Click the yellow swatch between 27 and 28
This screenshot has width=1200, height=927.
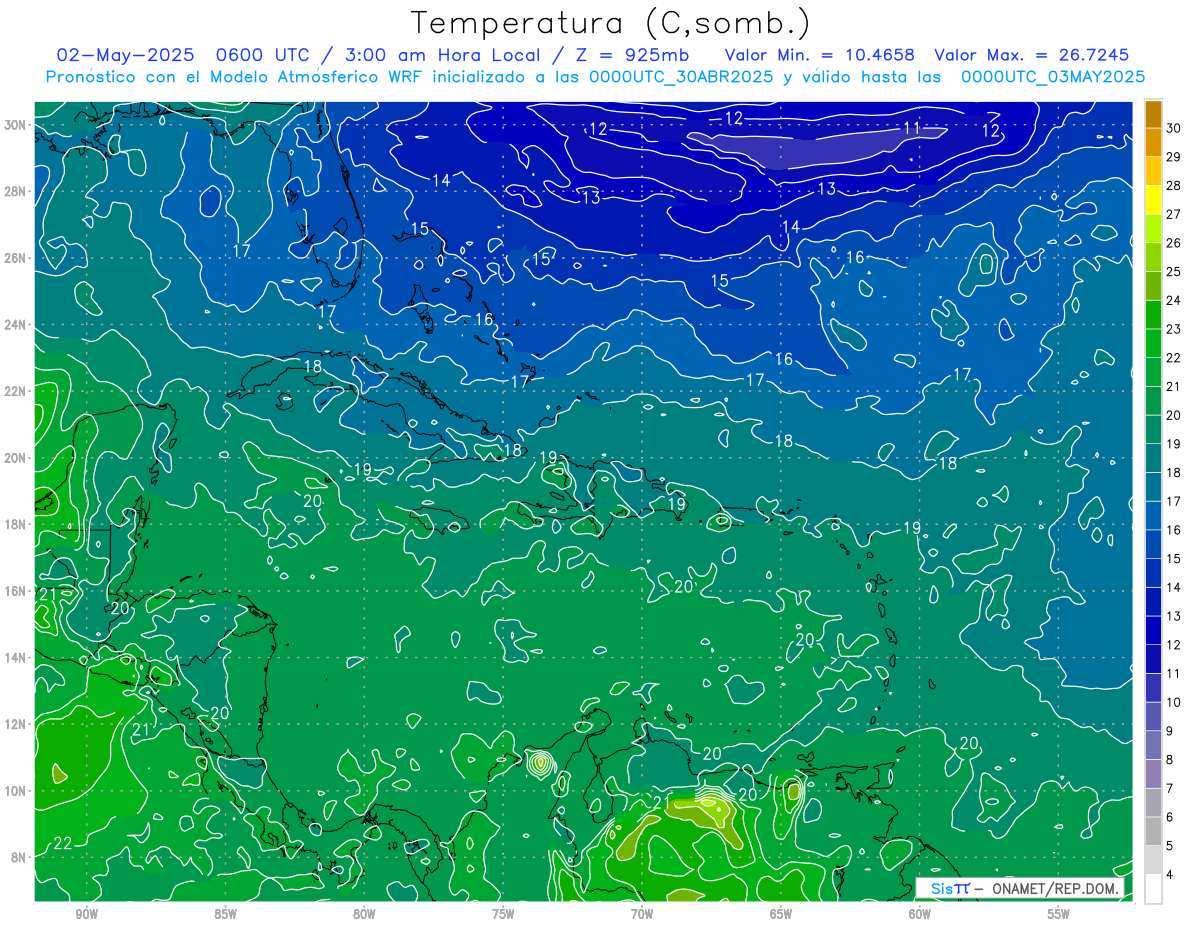pos(1153,200)
